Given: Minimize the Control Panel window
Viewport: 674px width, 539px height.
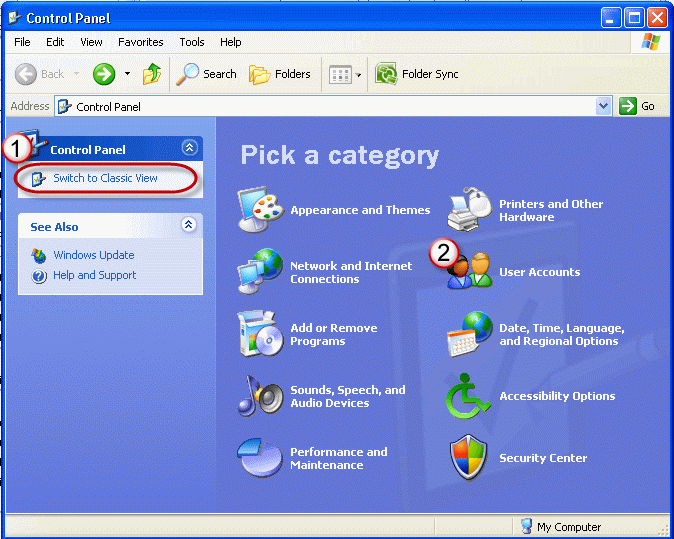Looking at the screenshot, I should [x=610, y=18].
